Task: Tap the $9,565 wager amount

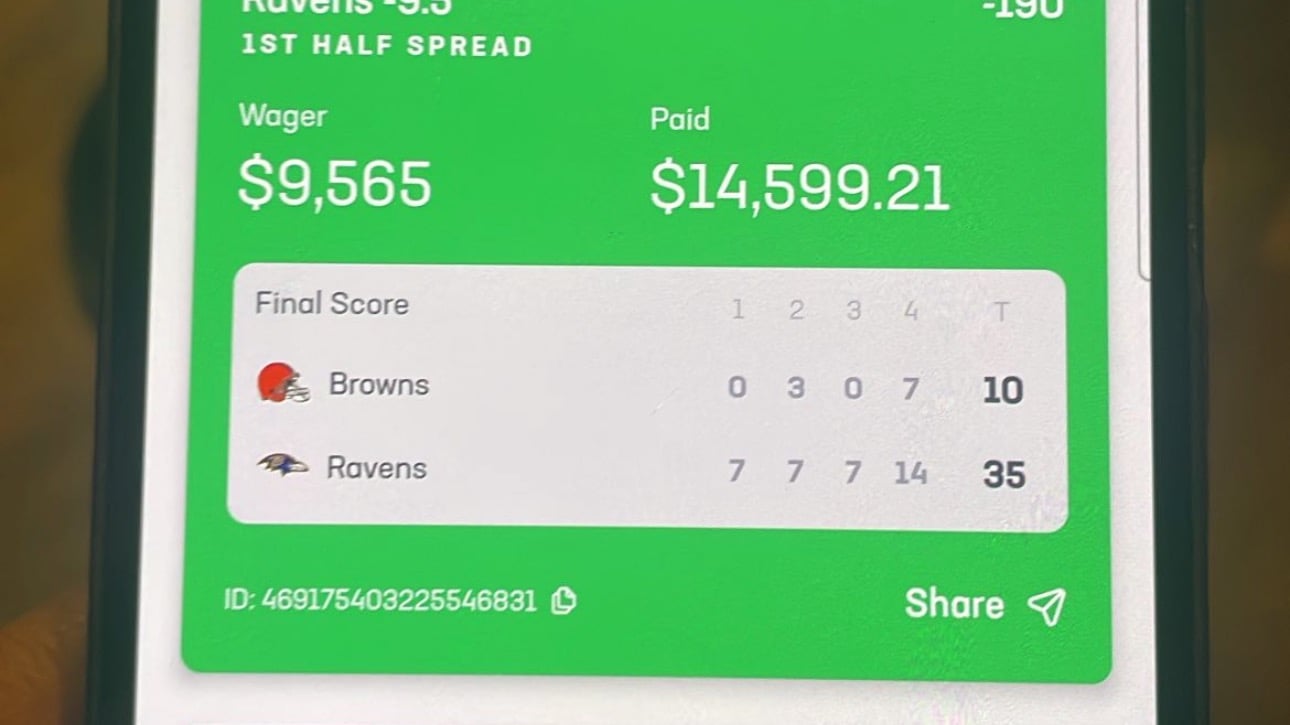Action: pos(335,184)
